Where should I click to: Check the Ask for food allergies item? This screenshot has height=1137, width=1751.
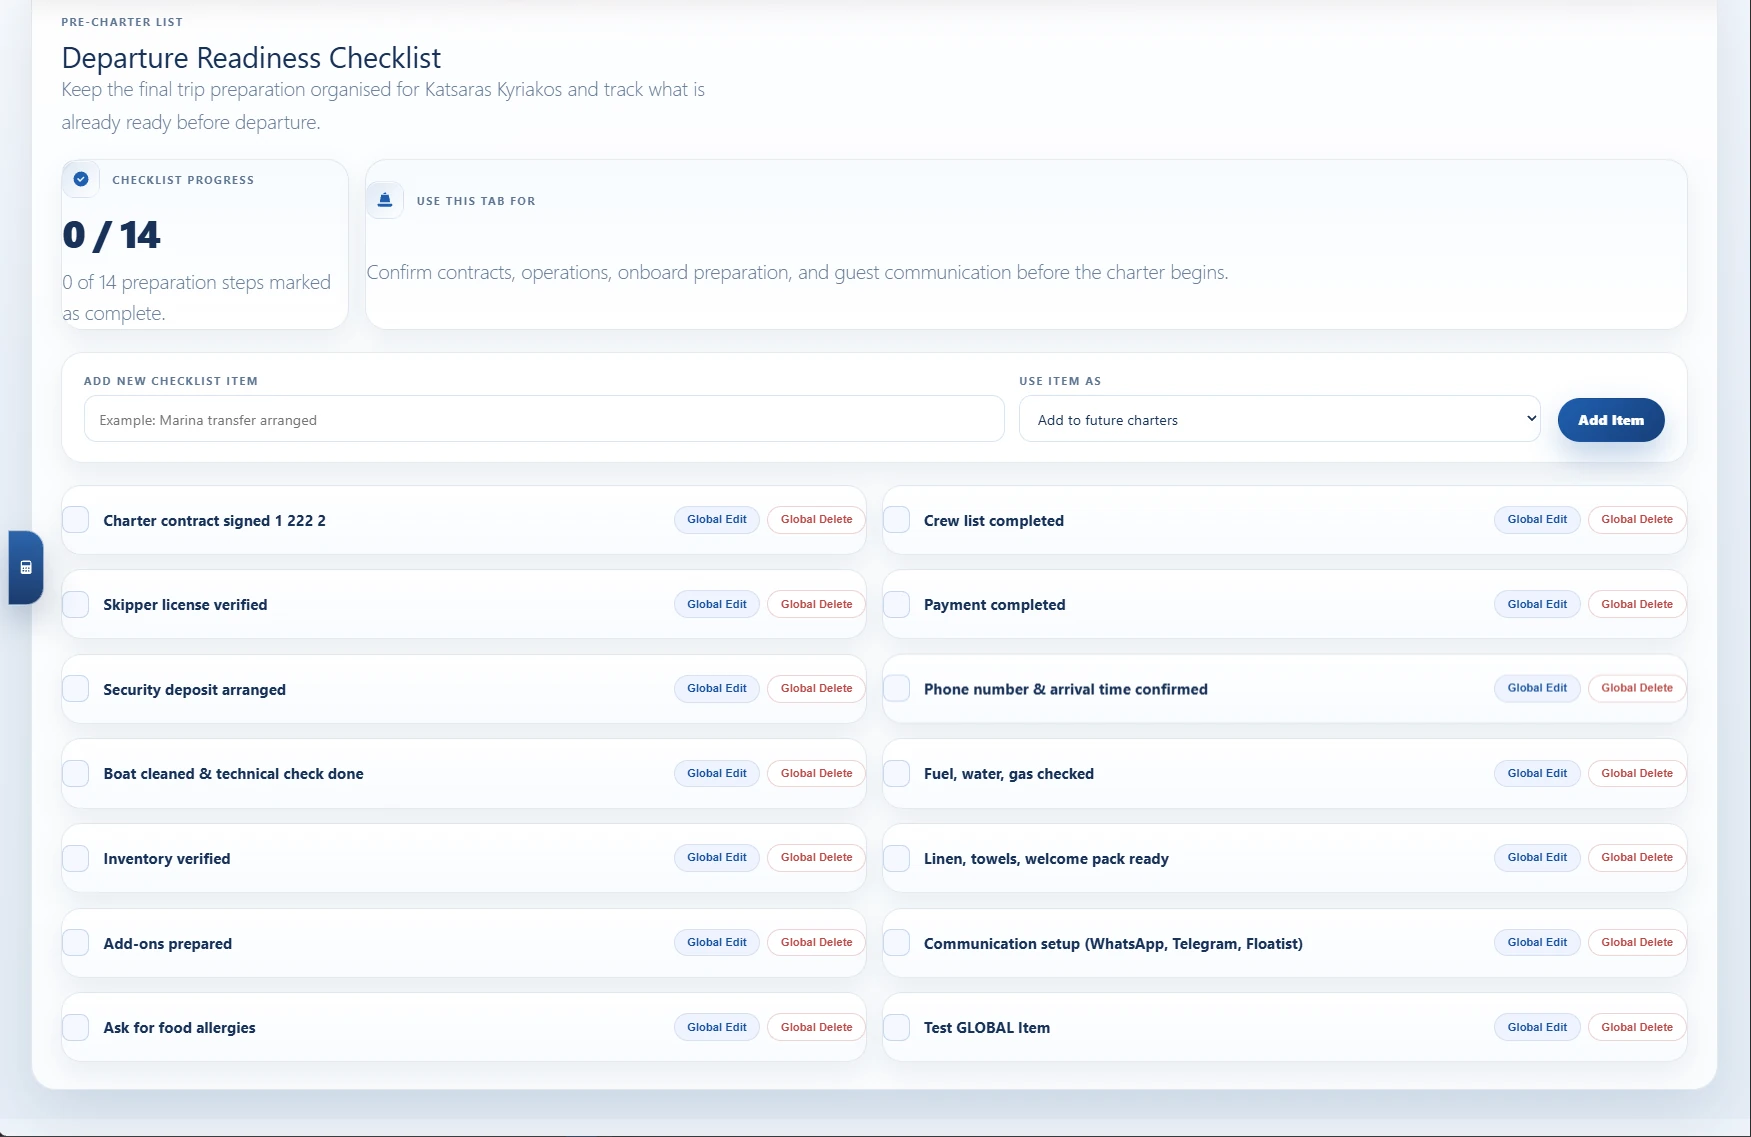click(x=76, y=1027)
